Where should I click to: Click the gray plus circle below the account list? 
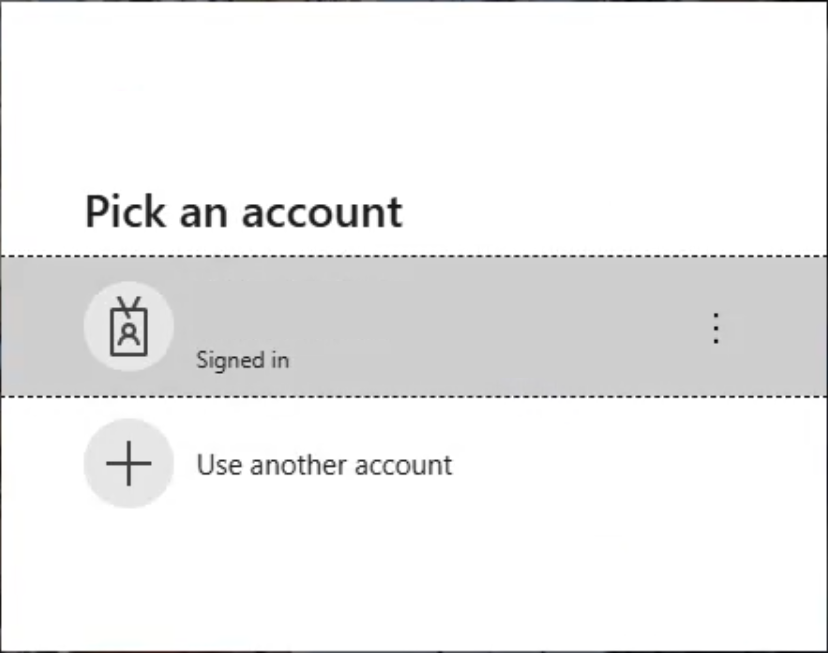pos(128,464)
